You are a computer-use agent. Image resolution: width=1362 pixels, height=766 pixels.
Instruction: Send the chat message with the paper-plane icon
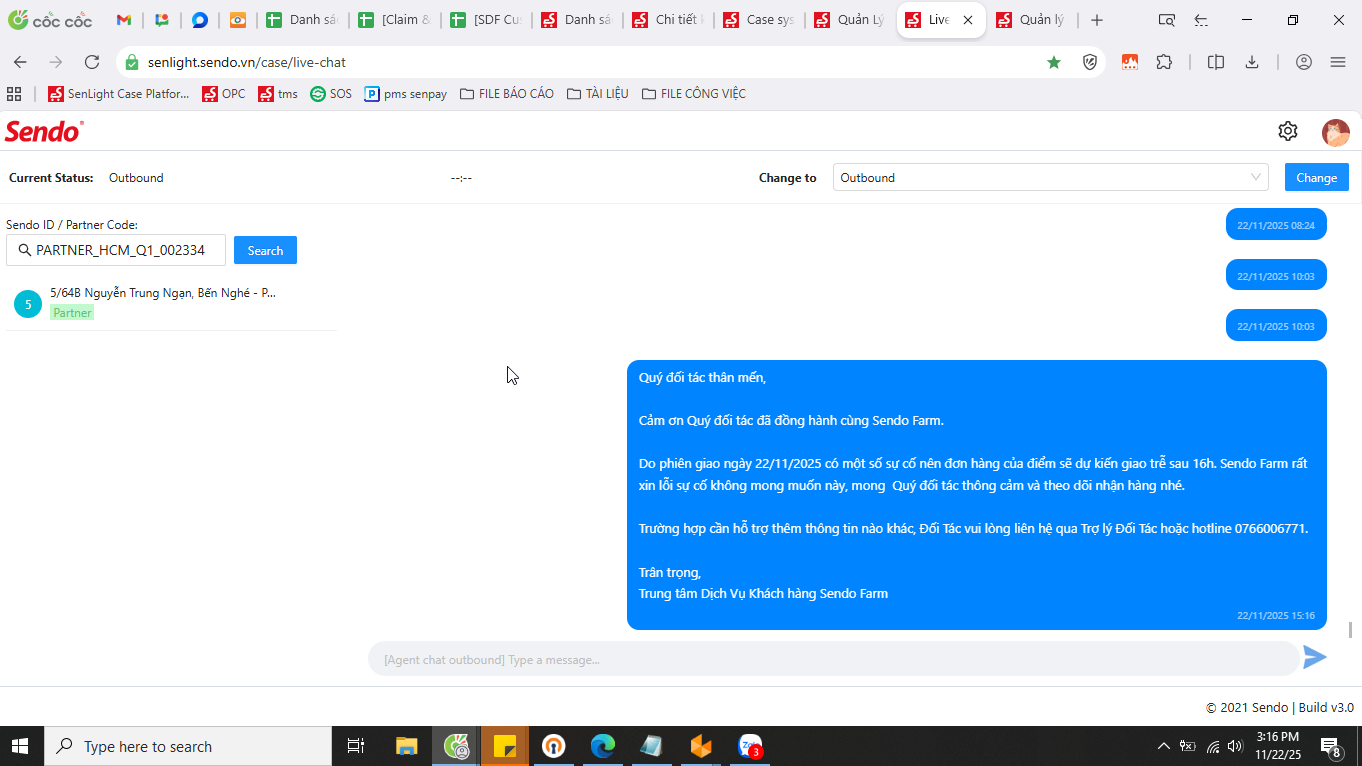point(1315,657)
